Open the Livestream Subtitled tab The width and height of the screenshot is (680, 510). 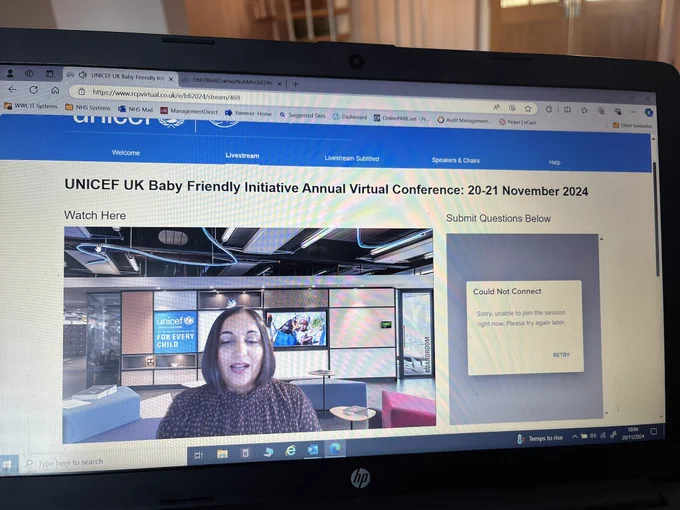pyautogui.click(x=352, y=158)
